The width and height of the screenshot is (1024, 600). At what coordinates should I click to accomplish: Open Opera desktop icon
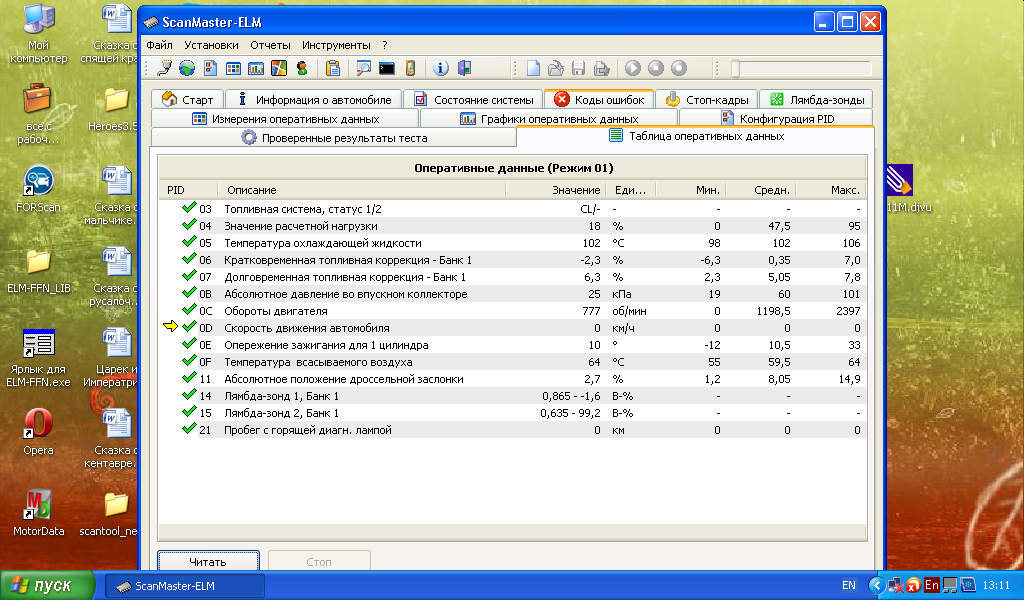point(38,432)
